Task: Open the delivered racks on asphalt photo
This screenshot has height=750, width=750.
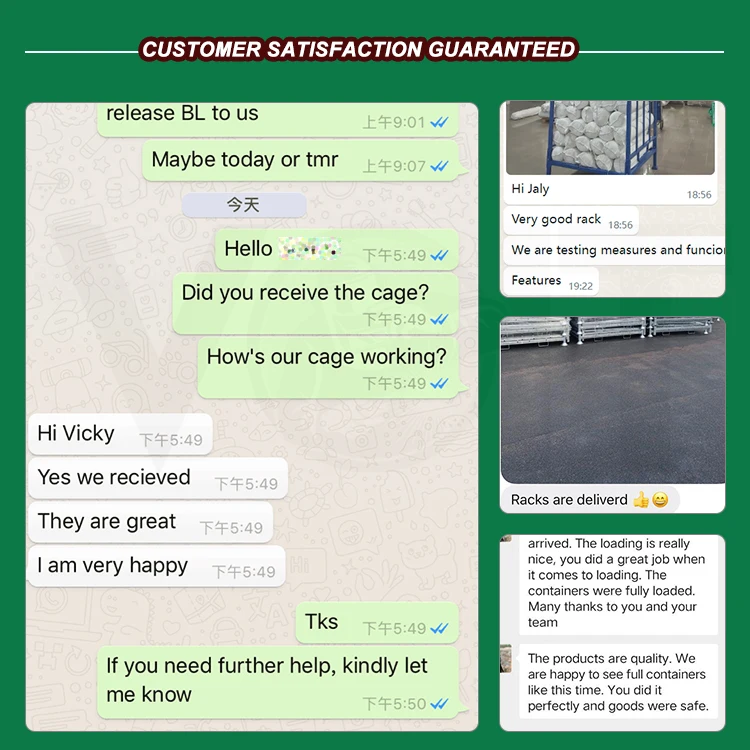Action: [613, 400]
